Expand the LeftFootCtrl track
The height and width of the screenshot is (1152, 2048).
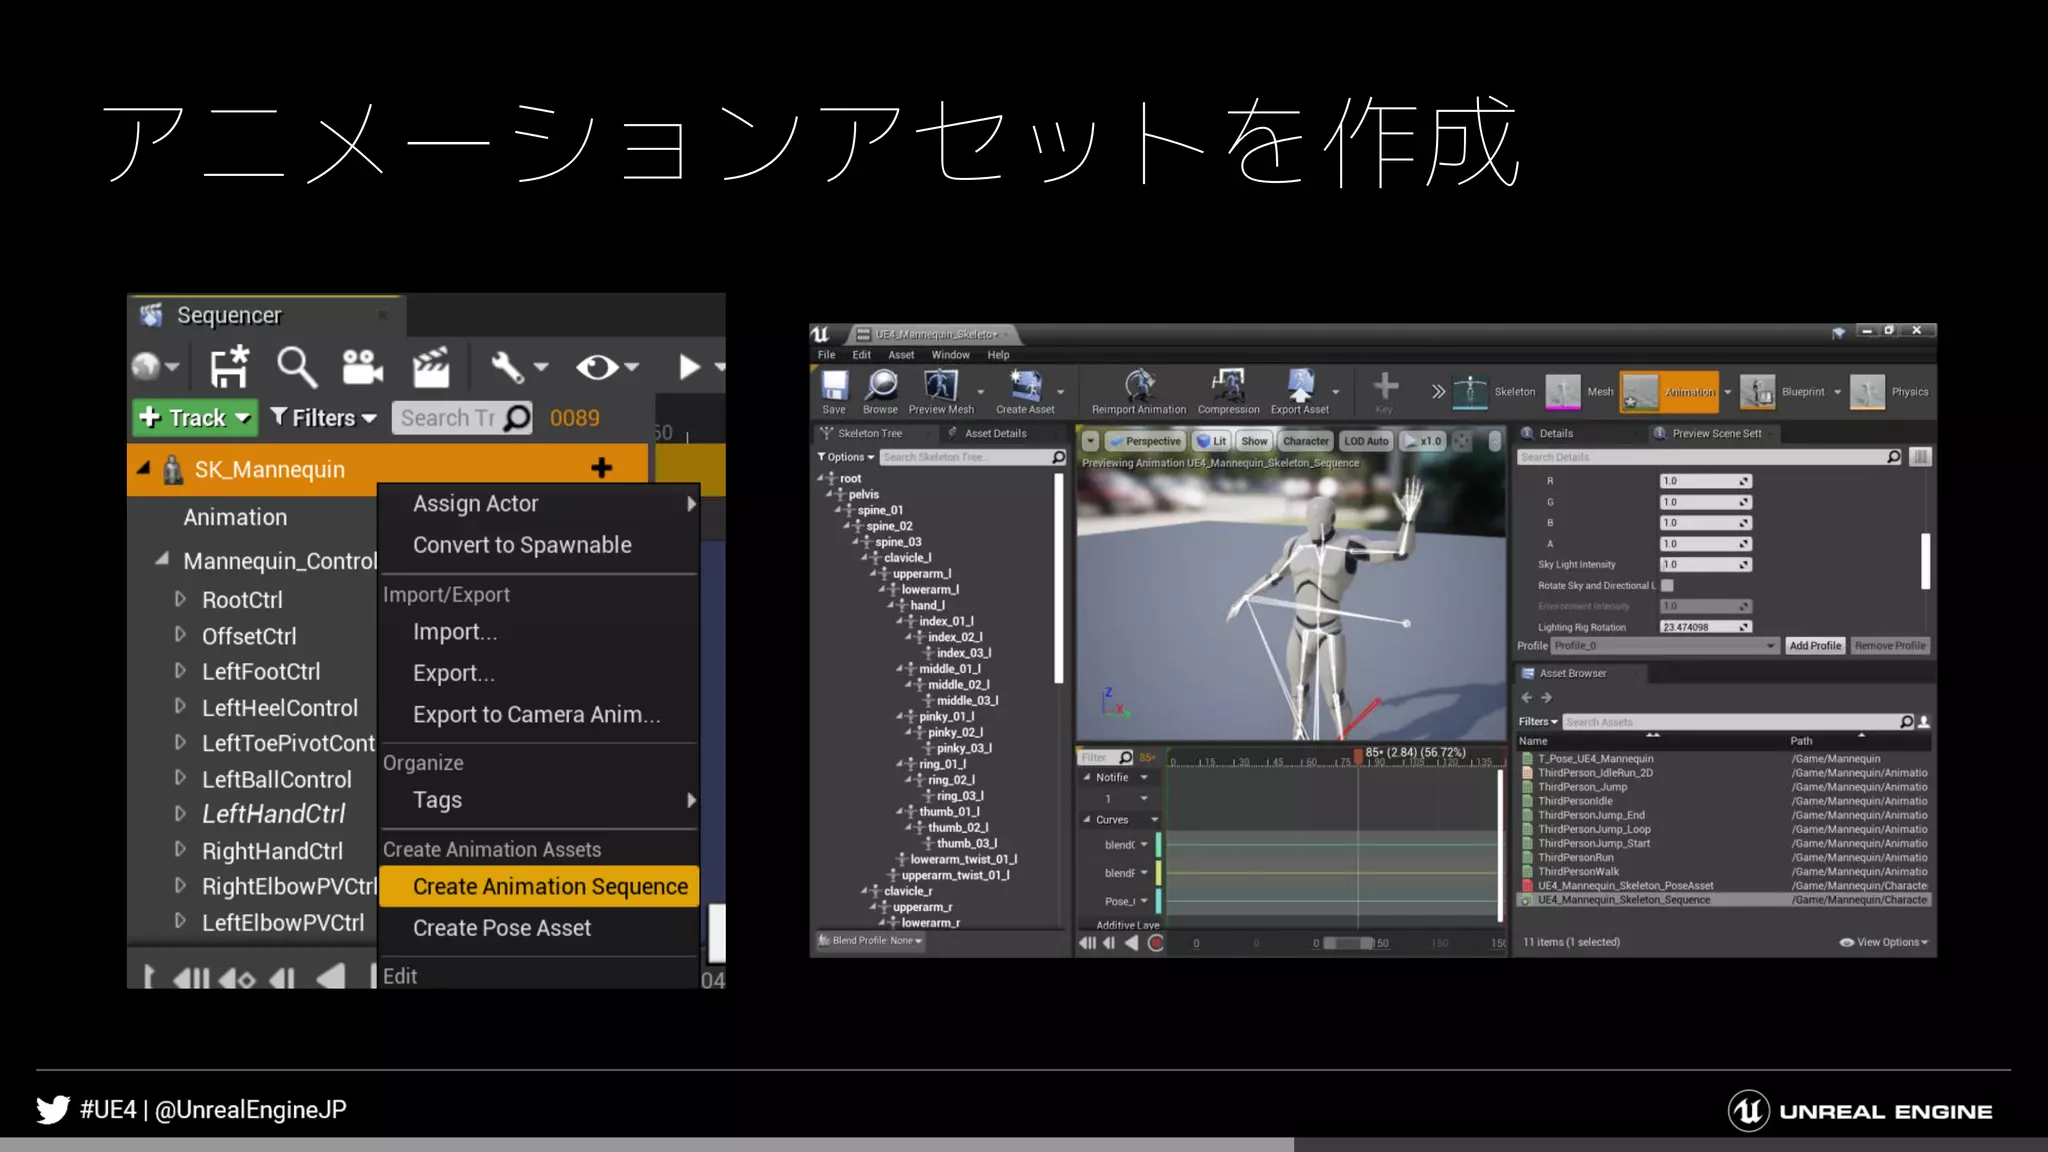(x=180, y=671)
